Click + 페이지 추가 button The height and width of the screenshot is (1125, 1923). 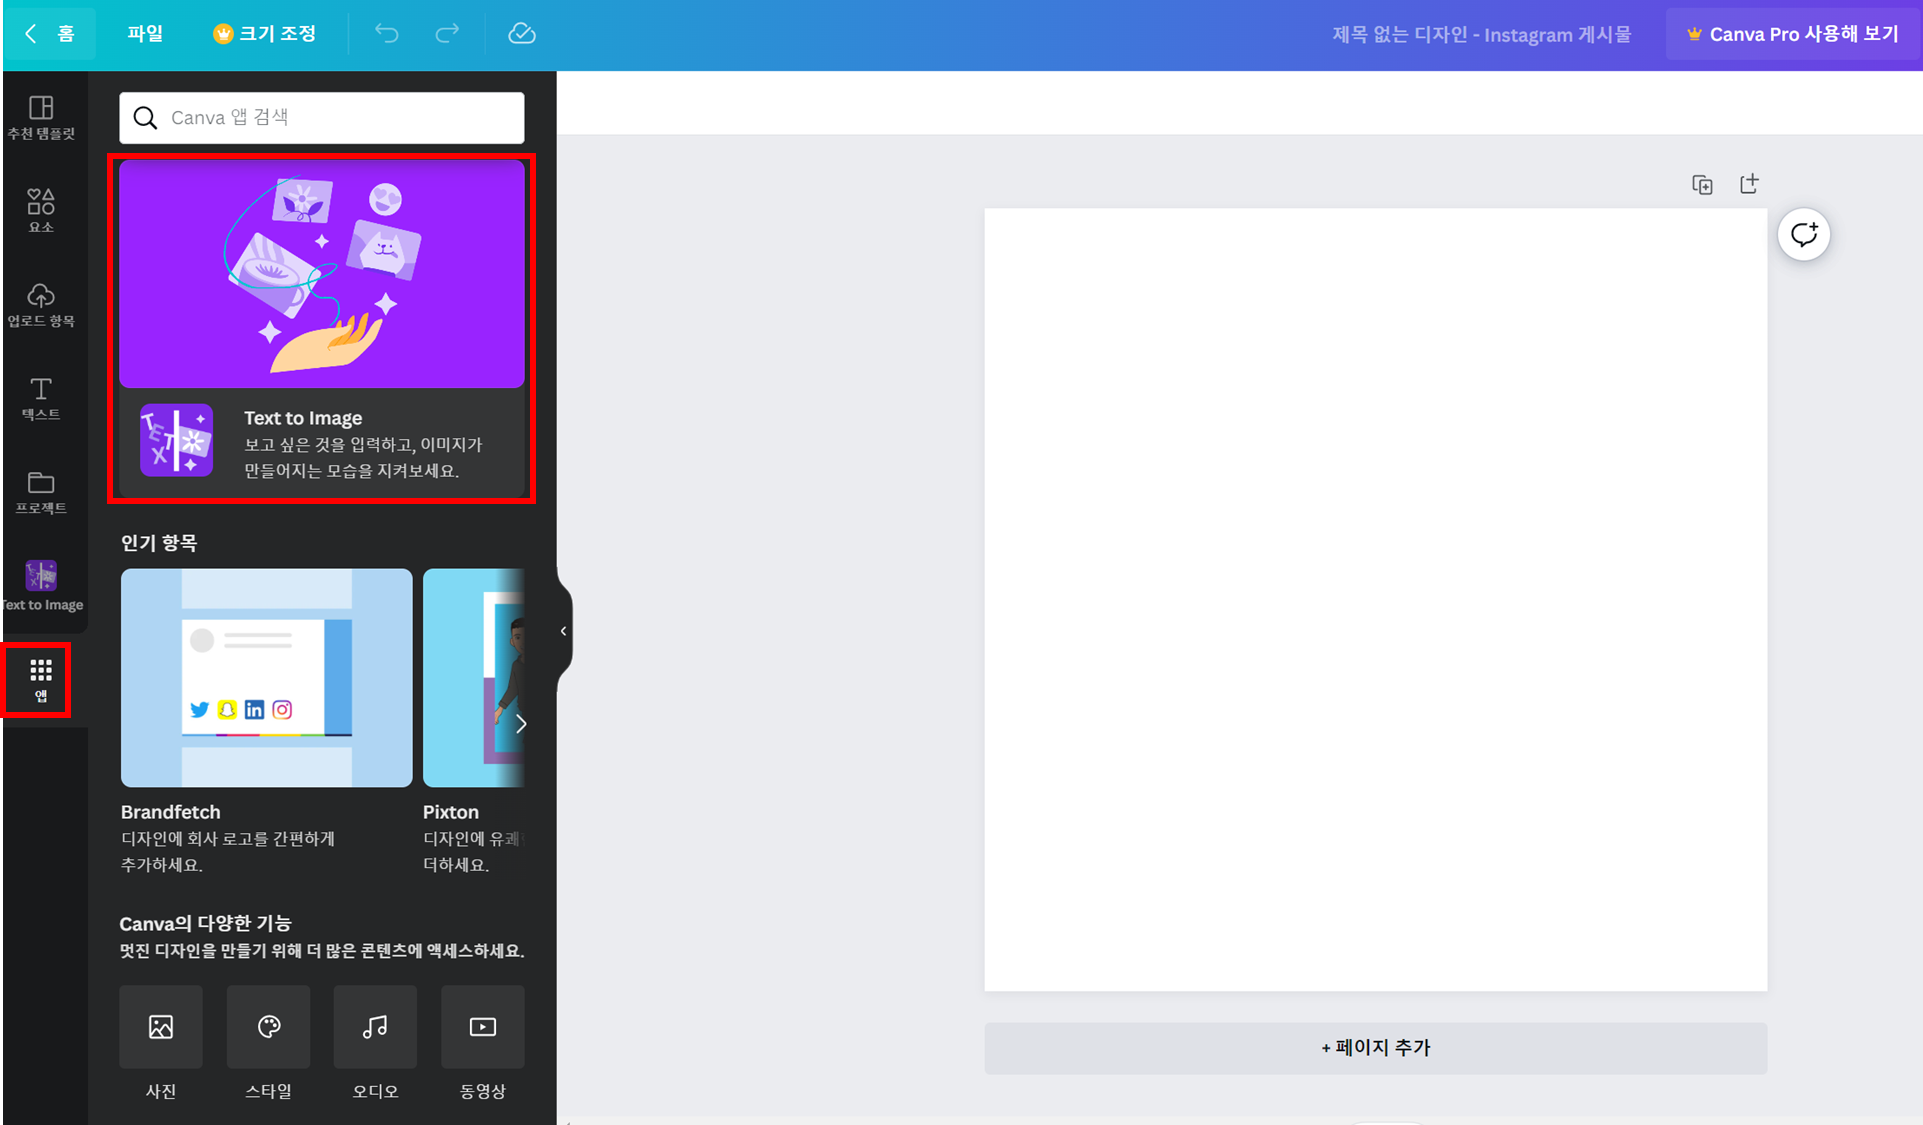click(x=1376, y=1048)
